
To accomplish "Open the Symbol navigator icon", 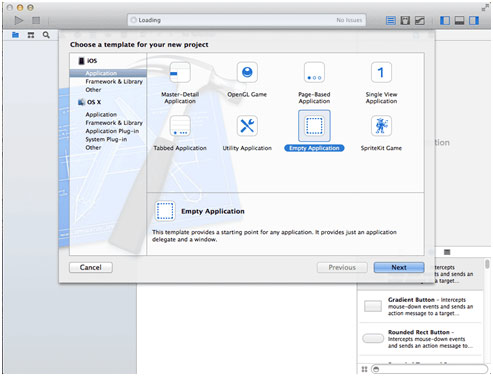I will [x=31, y=35].
